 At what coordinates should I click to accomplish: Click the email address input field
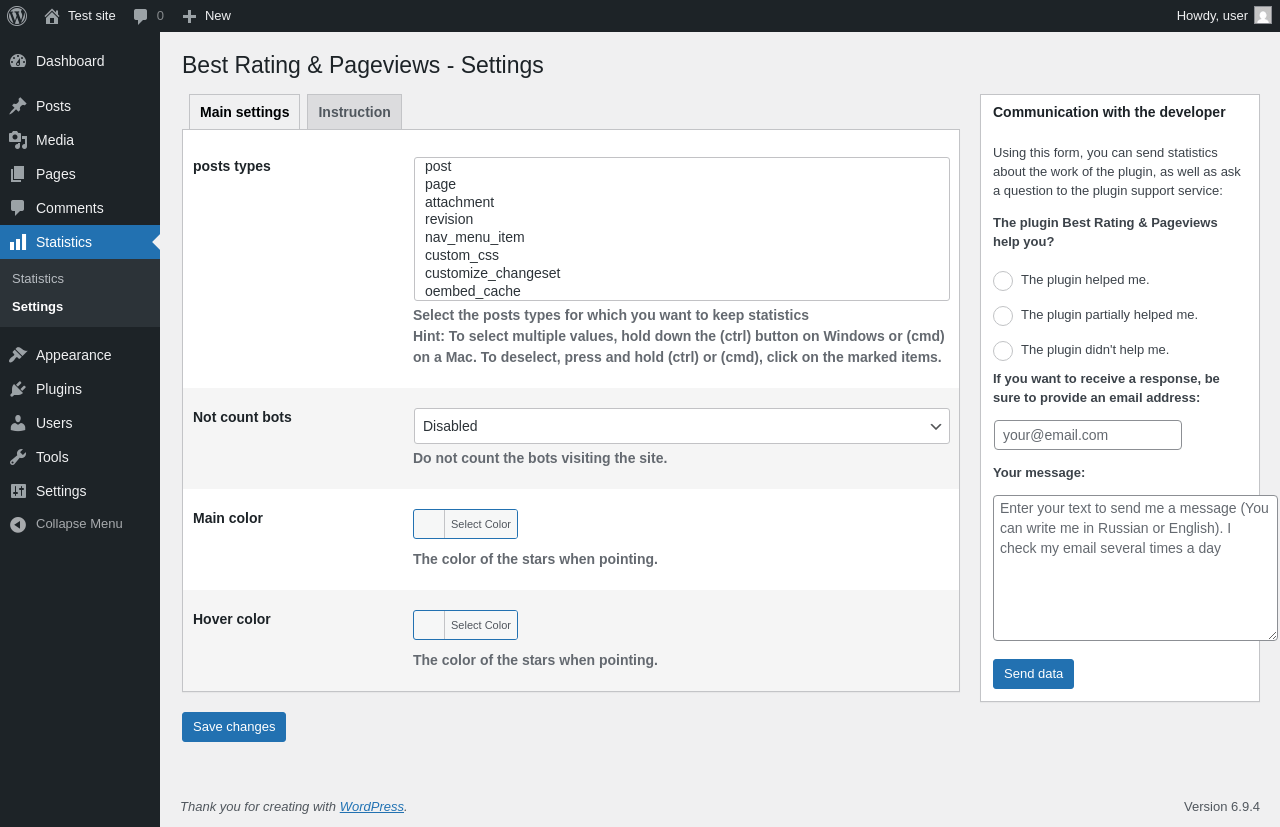coord(1087,435)
